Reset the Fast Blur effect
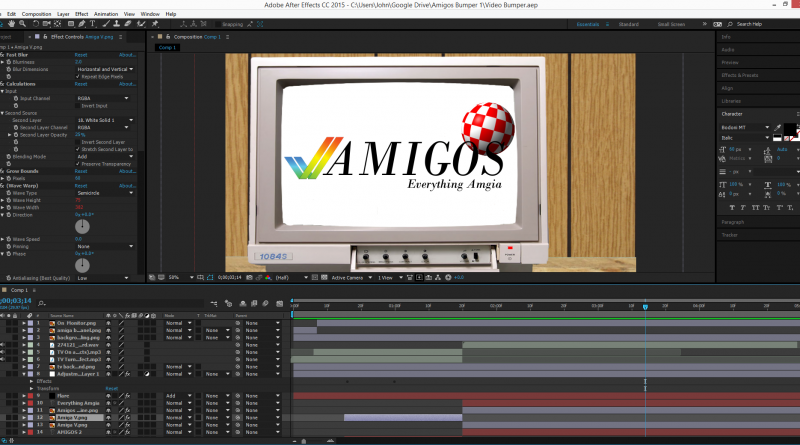Screen dimensions: 800x445 click(81, 55)
